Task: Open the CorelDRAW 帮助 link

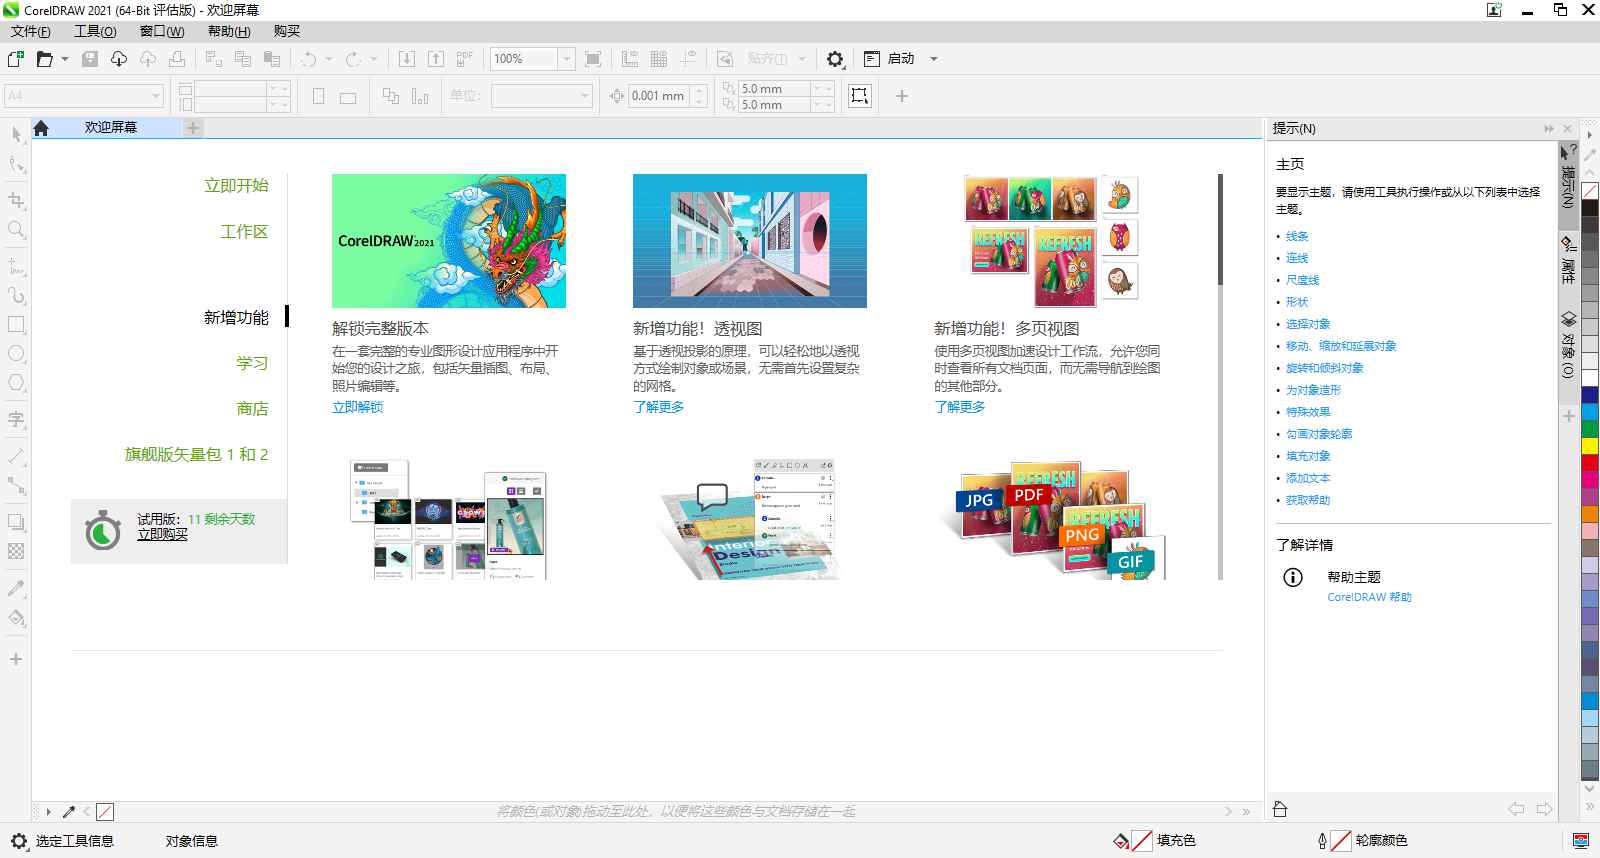Action: pos(1369,597)
